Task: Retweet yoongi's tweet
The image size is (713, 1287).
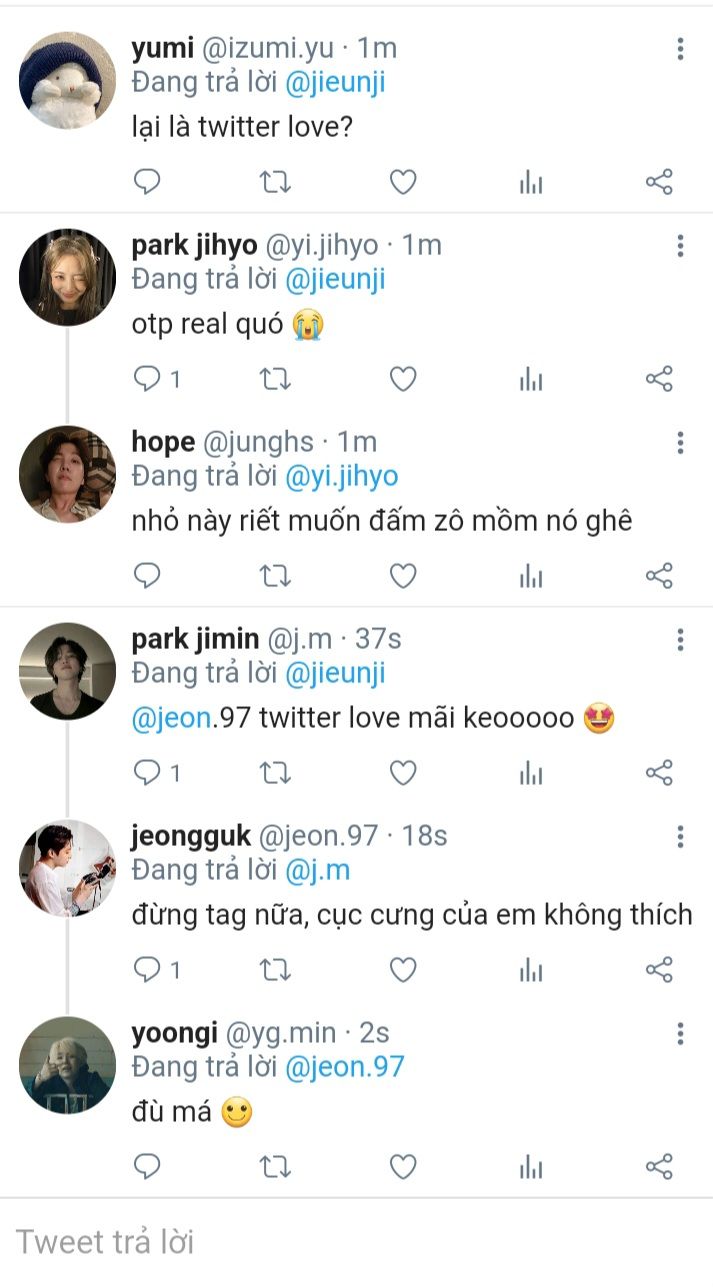Action: coord(275,1167)
